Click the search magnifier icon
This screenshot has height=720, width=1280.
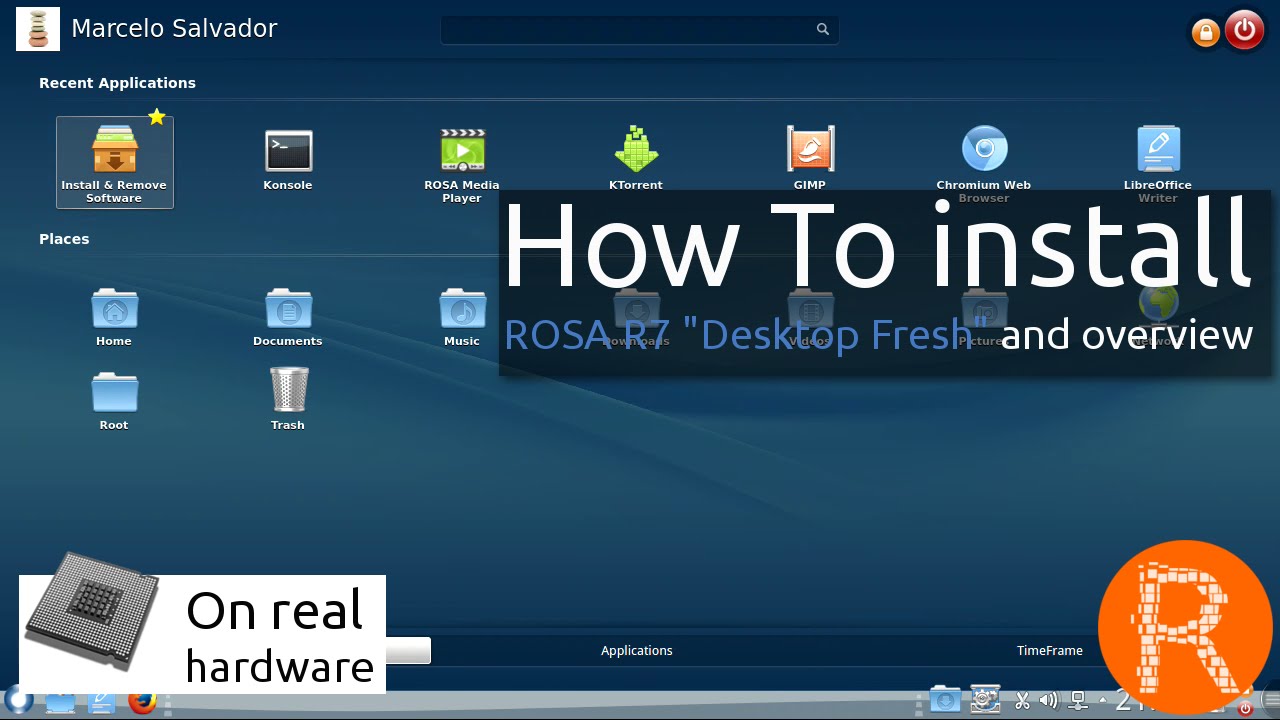(823, 30)
